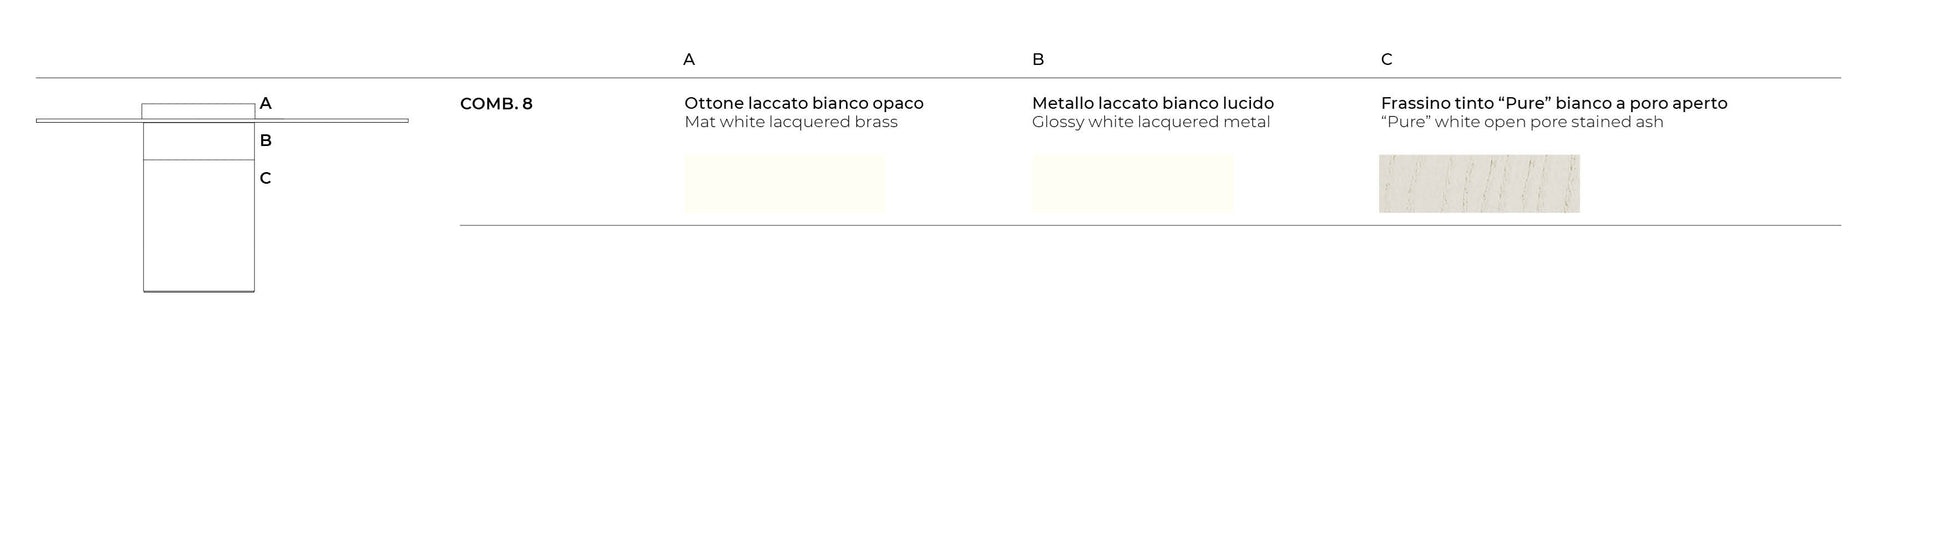Click the mat white lacquered brass swatch

(x=785, y=183)
